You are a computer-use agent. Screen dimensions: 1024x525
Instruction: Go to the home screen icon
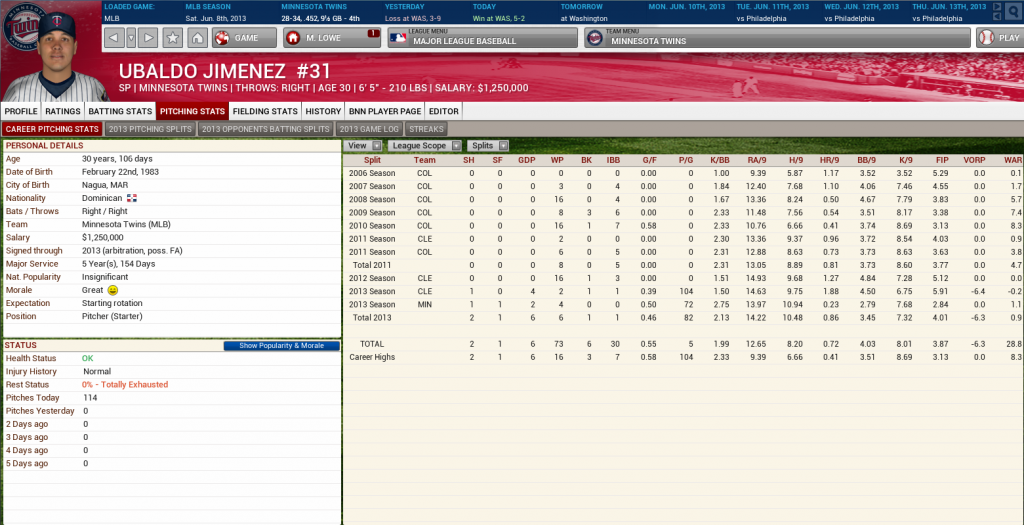(197, 38)
